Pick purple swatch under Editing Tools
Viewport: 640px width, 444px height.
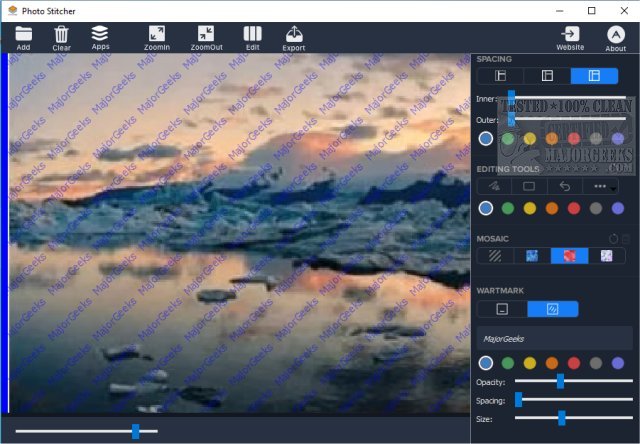(x=618, y=209)
